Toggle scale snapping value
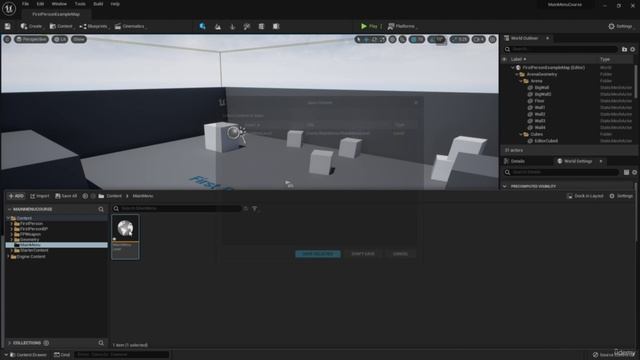The width and height of the screenshot is (640, 360). pos(459,40)
